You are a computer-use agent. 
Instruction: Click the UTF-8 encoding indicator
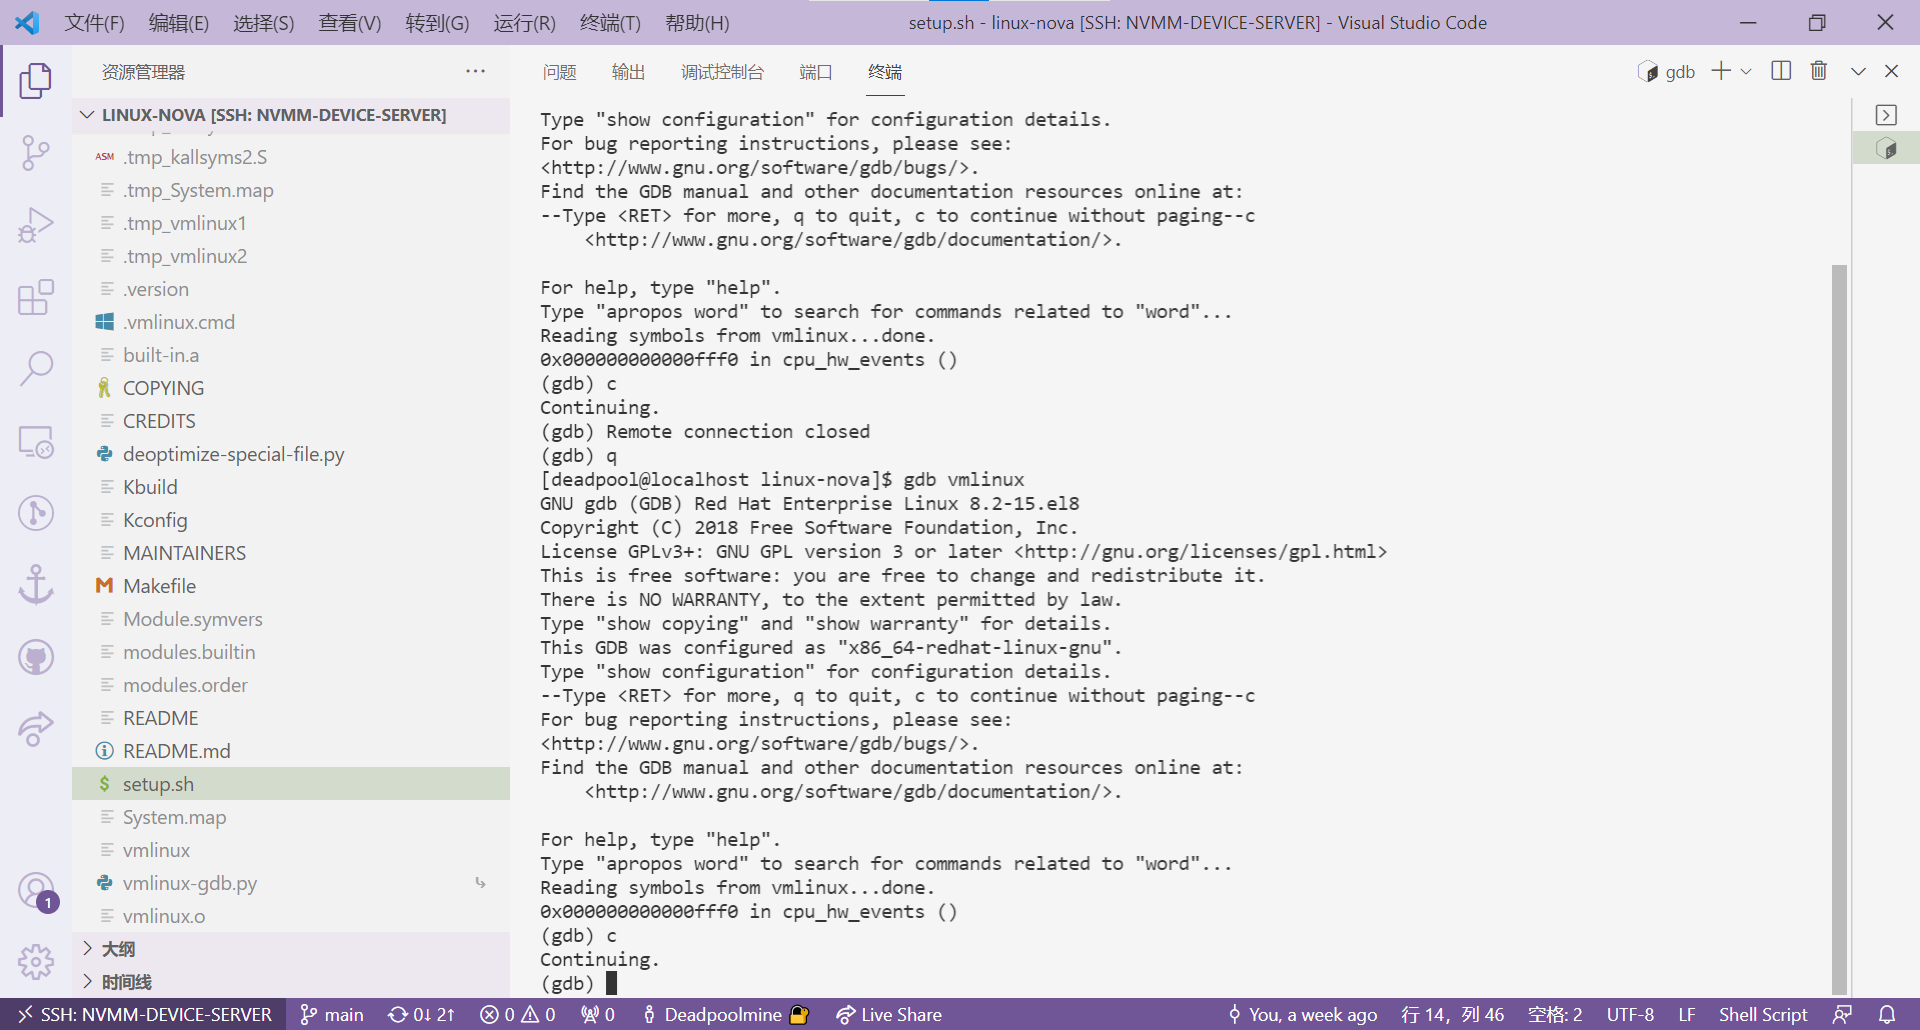pos(1630,1014)
